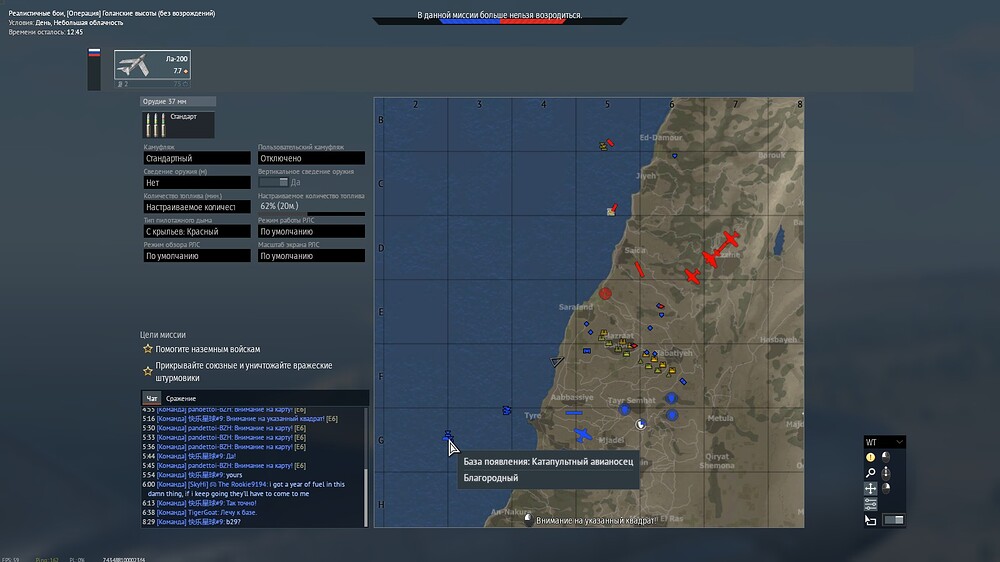Click the Russian flag country icon
Screen dimensions: 1000x562
click(x=94, y=53)
